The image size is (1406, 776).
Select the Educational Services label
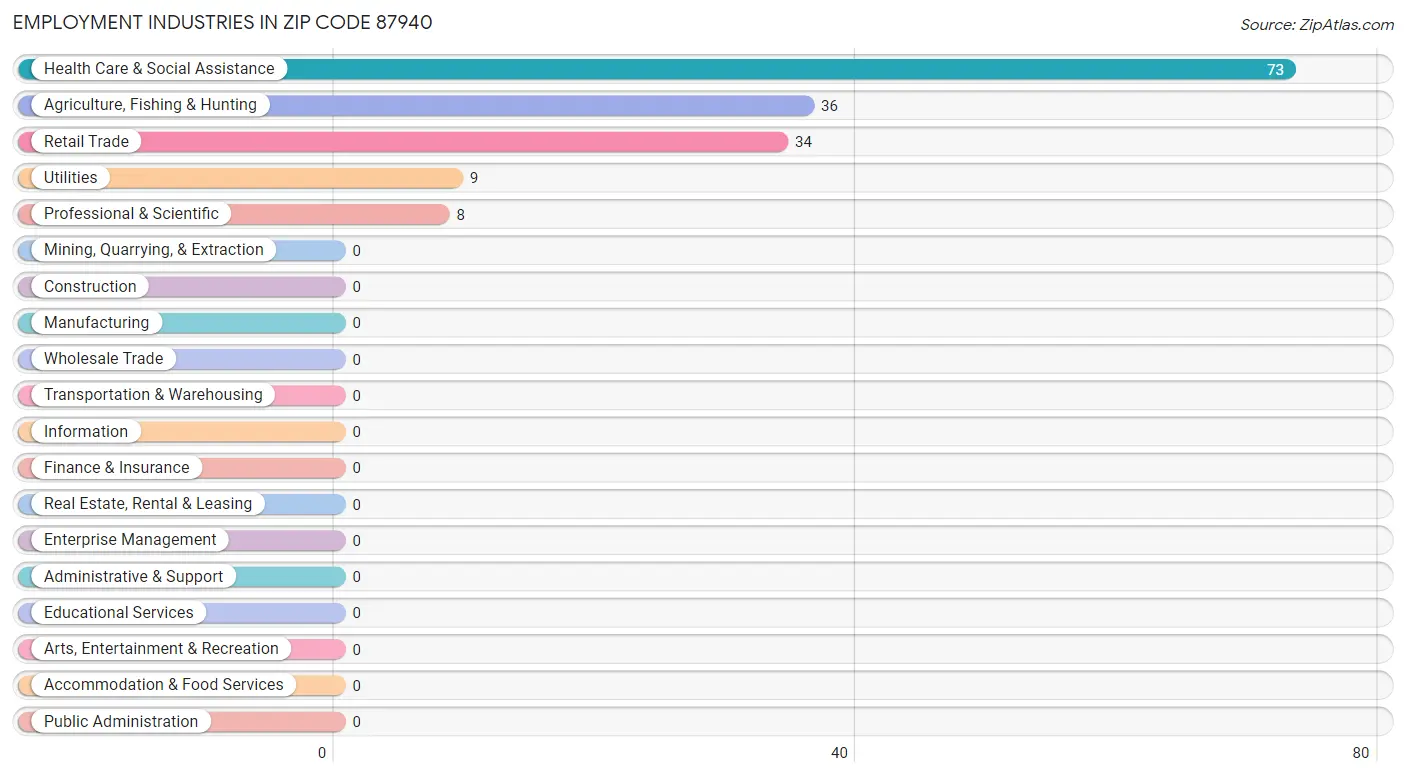(x=119, y=612)
